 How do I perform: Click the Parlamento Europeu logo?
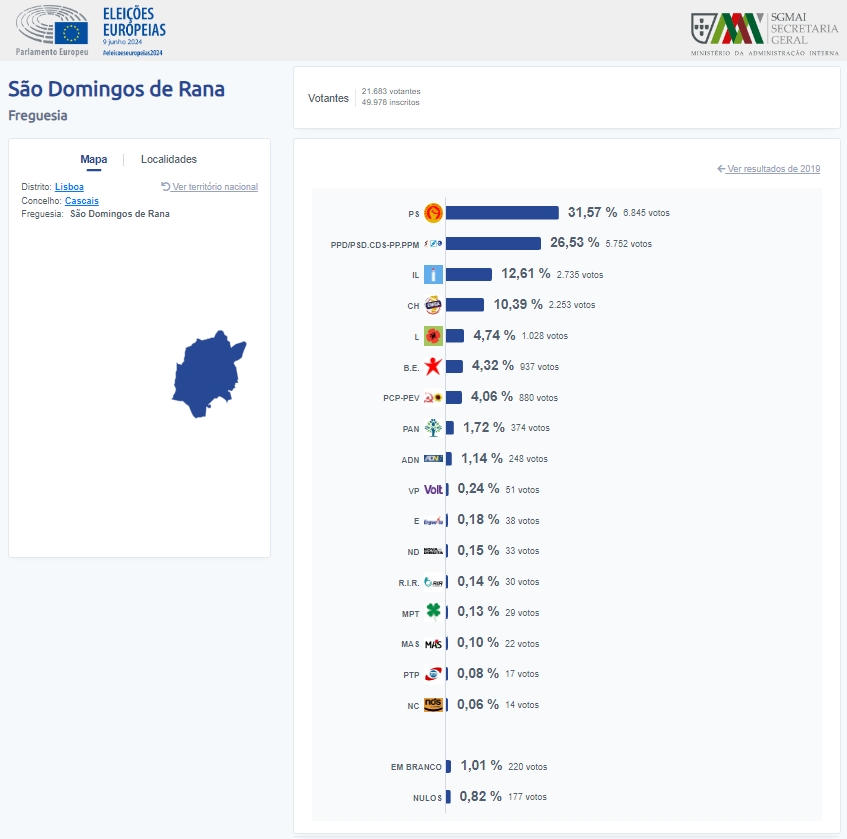coord(52,30)
